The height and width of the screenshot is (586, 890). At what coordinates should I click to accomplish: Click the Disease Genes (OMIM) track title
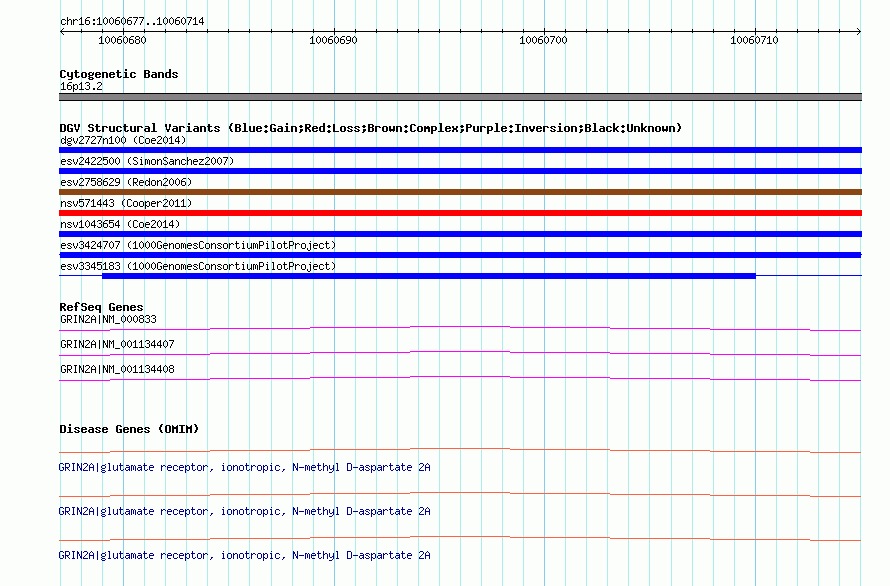tap(129, 429)
